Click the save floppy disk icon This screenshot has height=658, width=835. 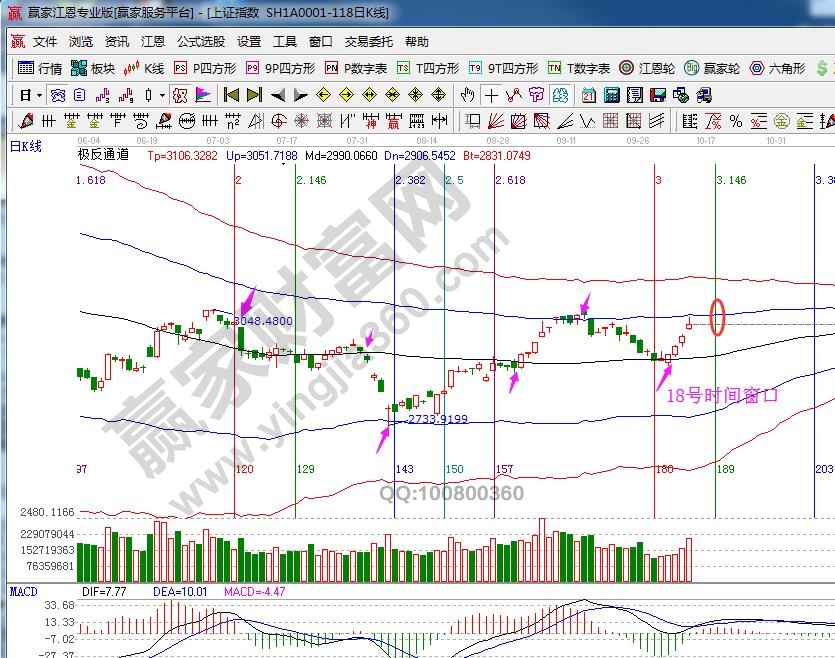657,95
